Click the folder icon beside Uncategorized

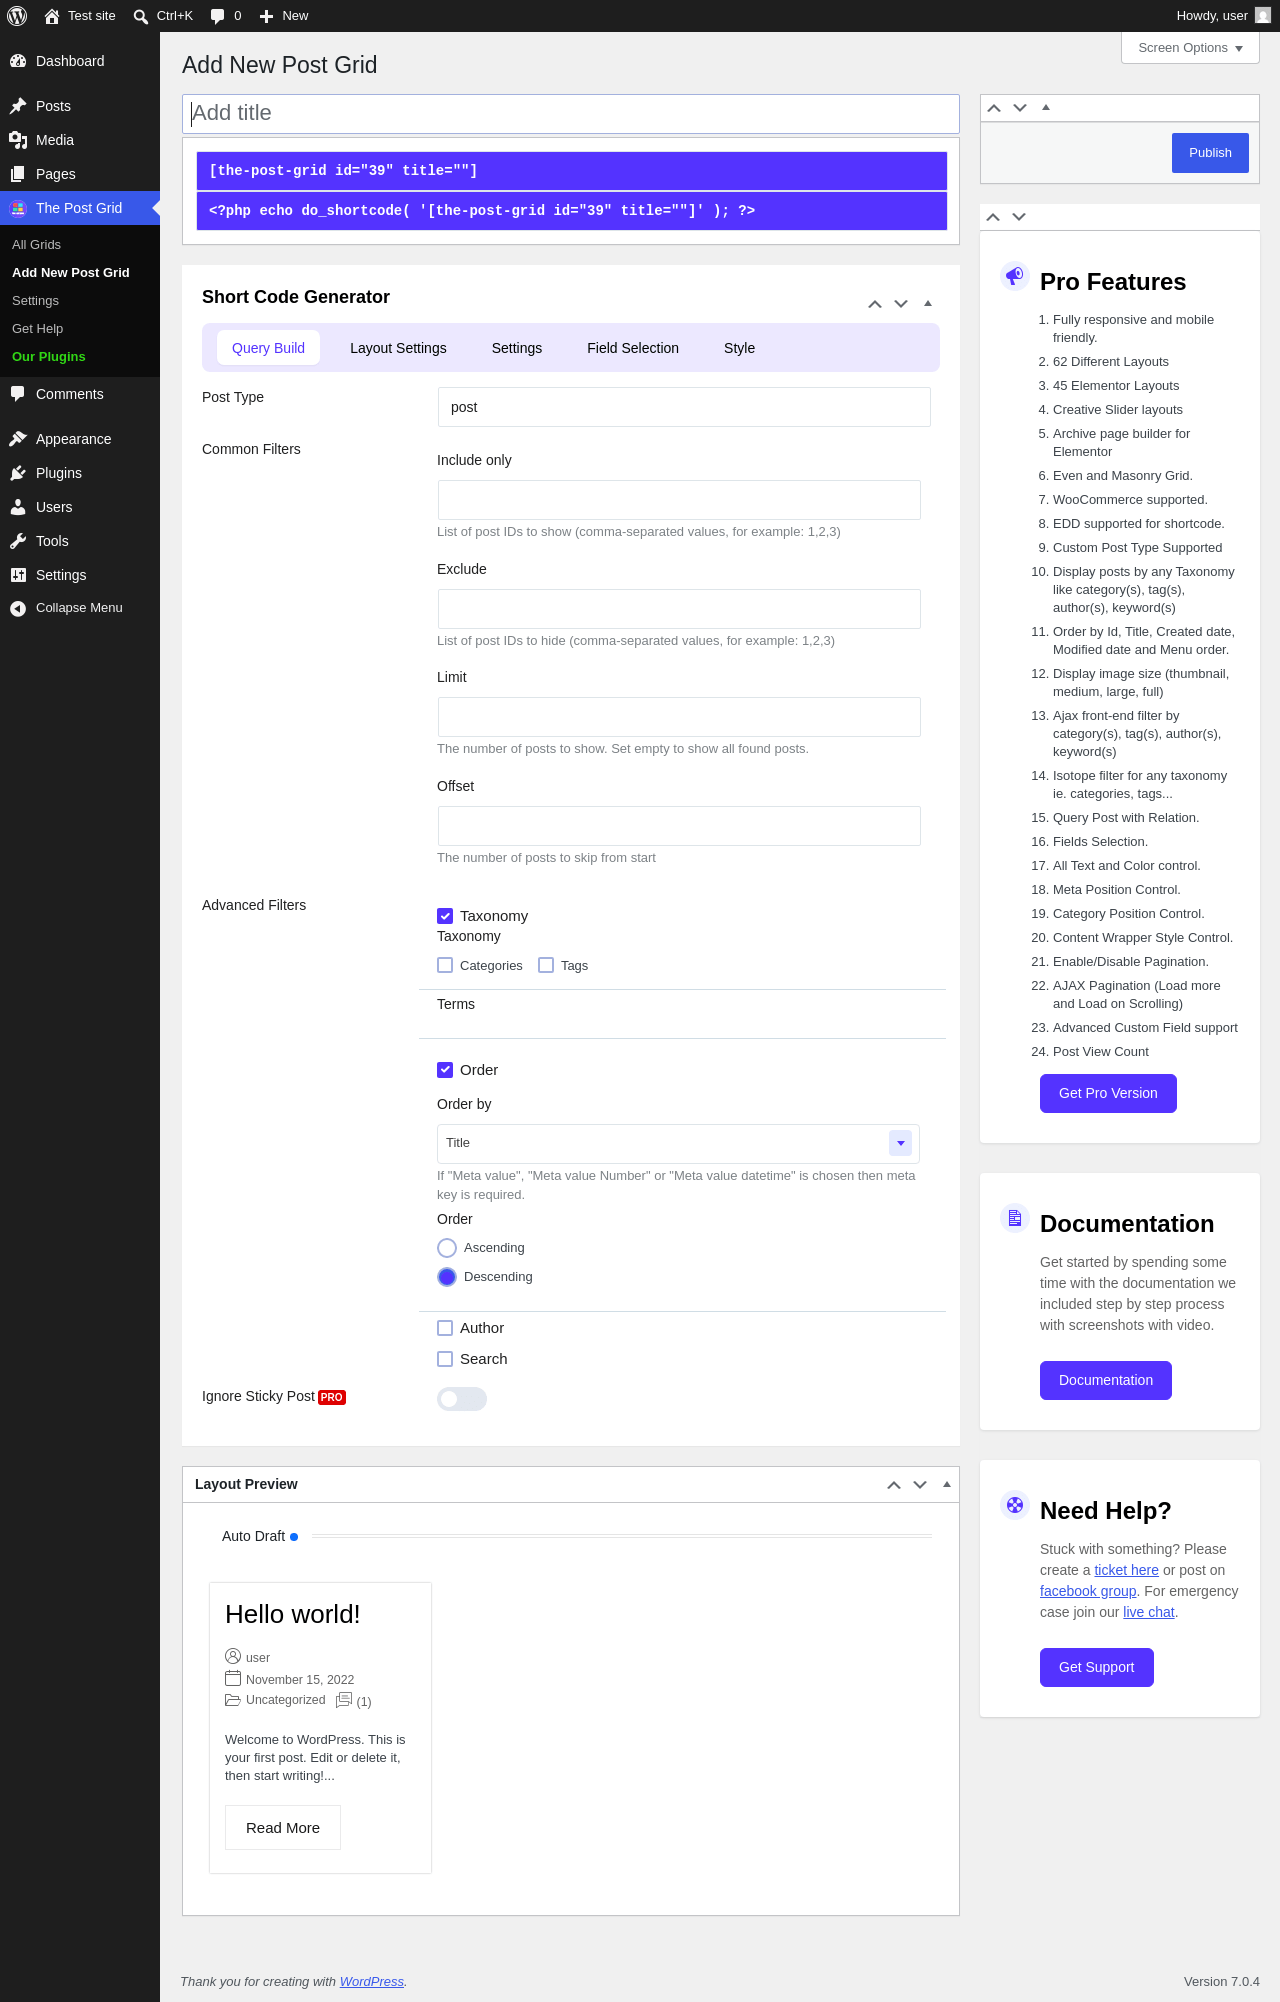click(233, 1700)
